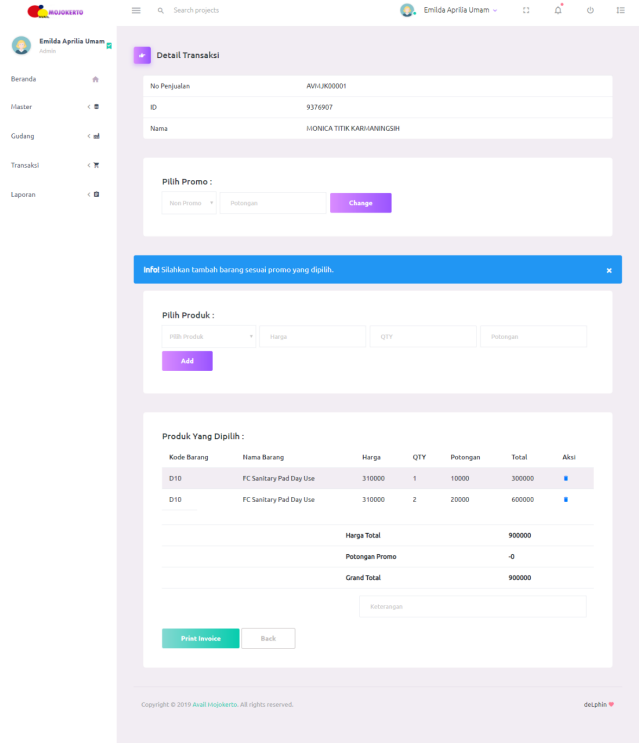Toggle the hamburger menu icon
This screenshot has width=641, height=747.
[136, 10]
